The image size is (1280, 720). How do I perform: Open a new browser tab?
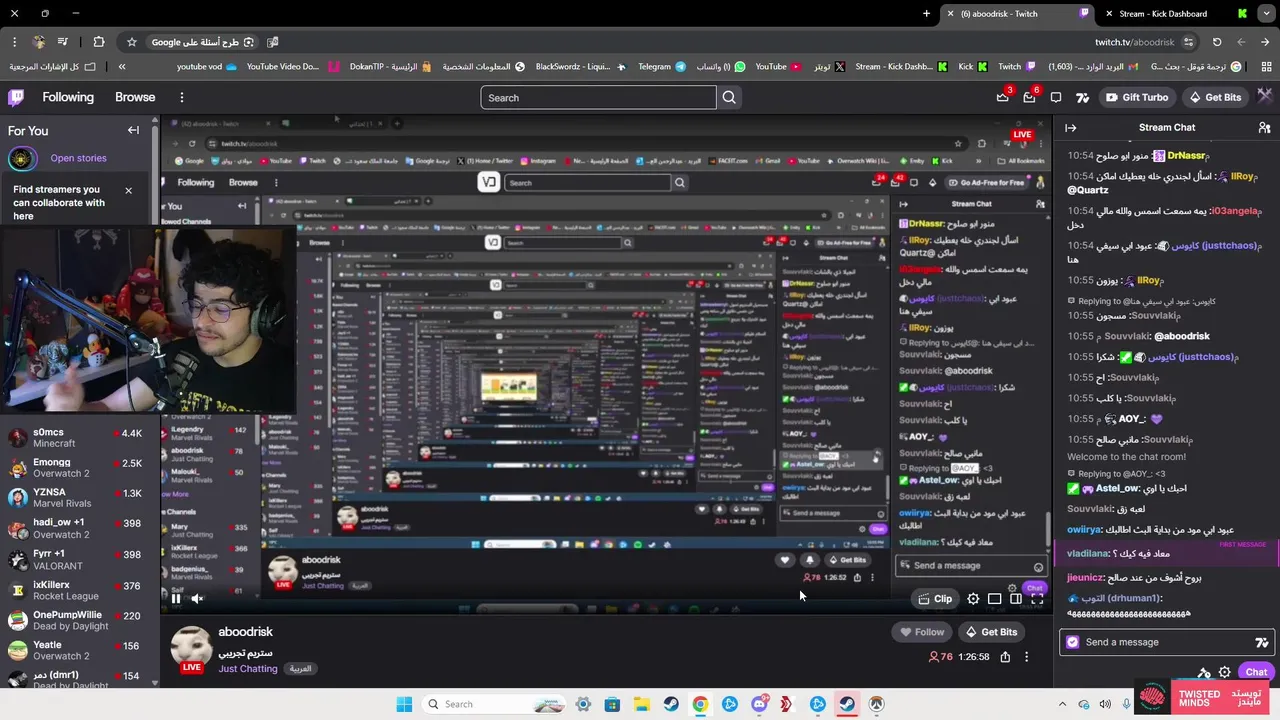click(926, 14)
